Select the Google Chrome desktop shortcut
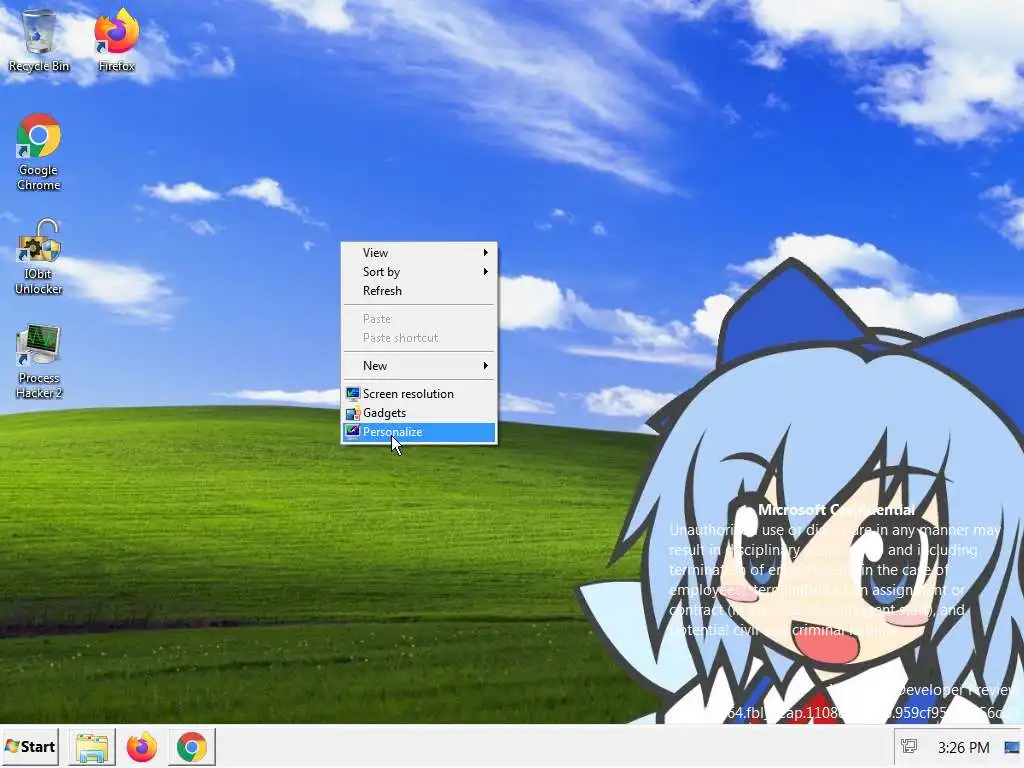The height and width of the screenshot is (768, 1024). pyautogui.click(x=39, y=152)
